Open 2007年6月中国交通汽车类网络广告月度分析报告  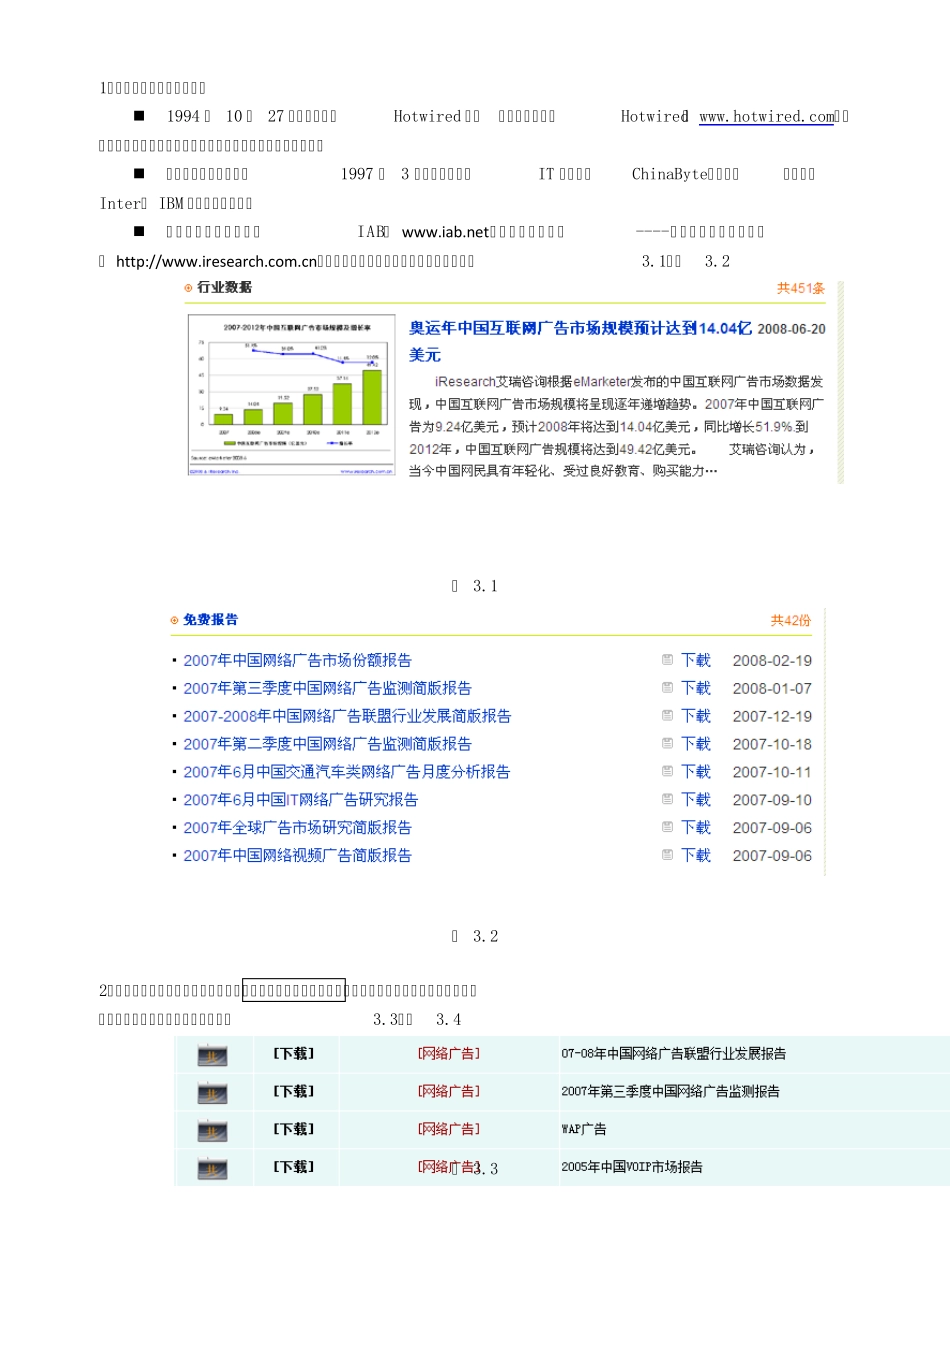[x=346, y=773]
